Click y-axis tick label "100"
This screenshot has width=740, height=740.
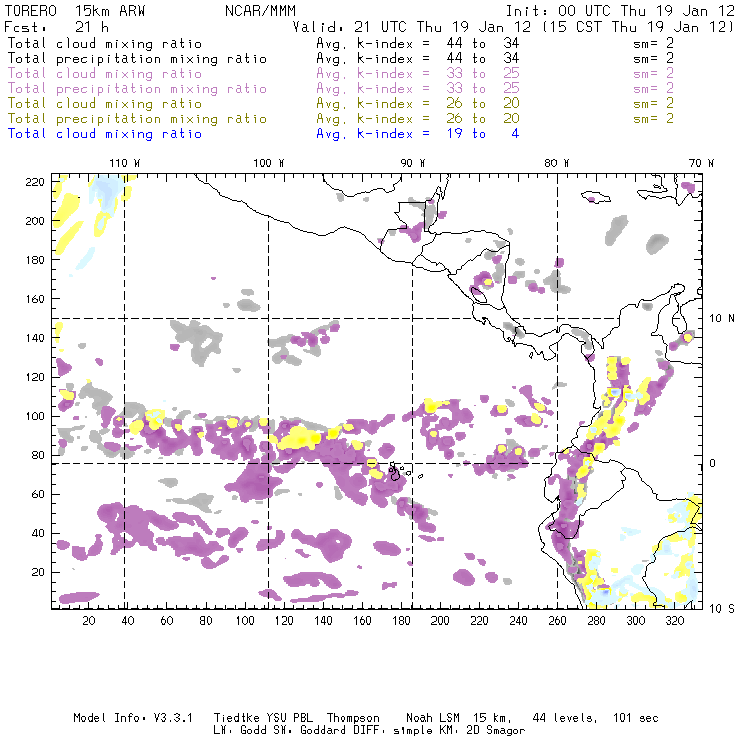click(35, 416)
